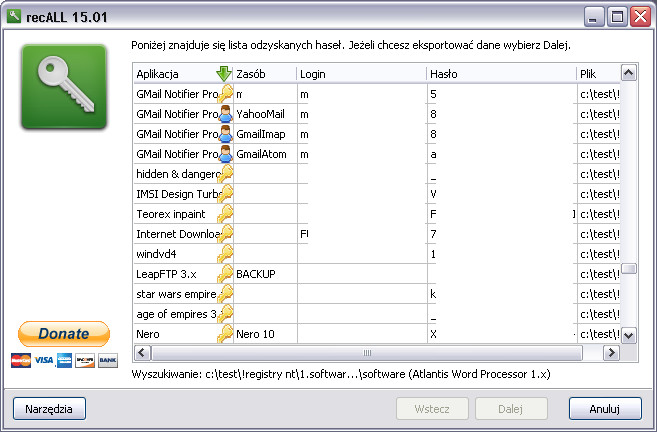The height and width of the screenshot is (432, 657).
Task: Click the key icon in the LeapFTP 3.x row
Action: coord(225,274)
